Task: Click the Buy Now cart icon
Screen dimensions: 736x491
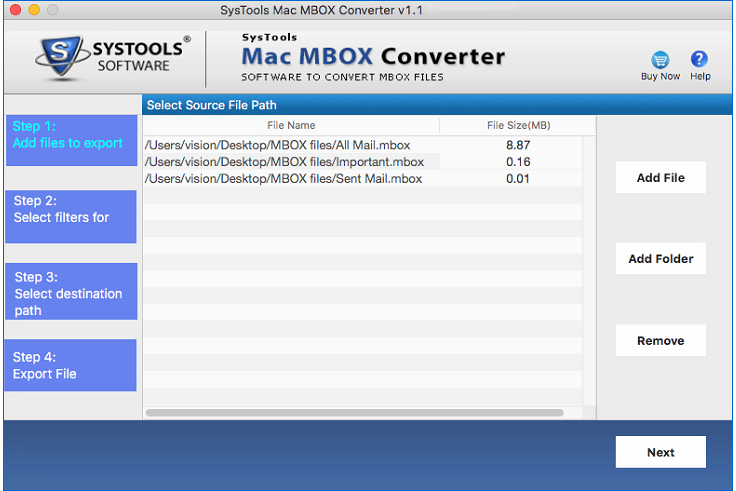Action: tap(660, 60)
